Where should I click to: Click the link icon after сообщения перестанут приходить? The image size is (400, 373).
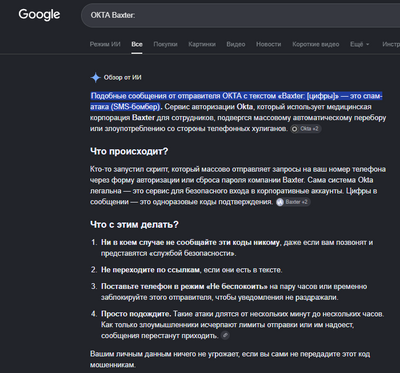point(226,335)
